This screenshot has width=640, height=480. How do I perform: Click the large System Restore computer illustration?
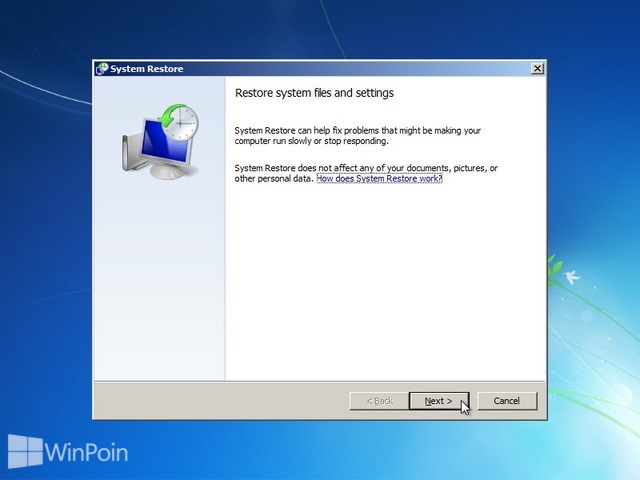click(x=160, y=141)
